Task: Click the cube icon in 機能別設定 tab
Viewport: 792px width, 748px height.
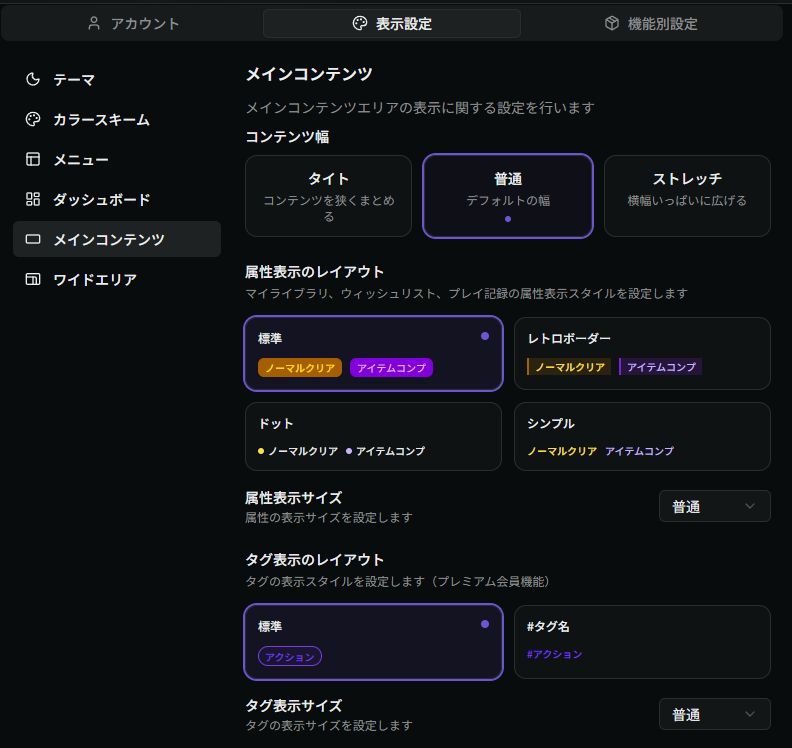Action: click(x=611, y=23)
